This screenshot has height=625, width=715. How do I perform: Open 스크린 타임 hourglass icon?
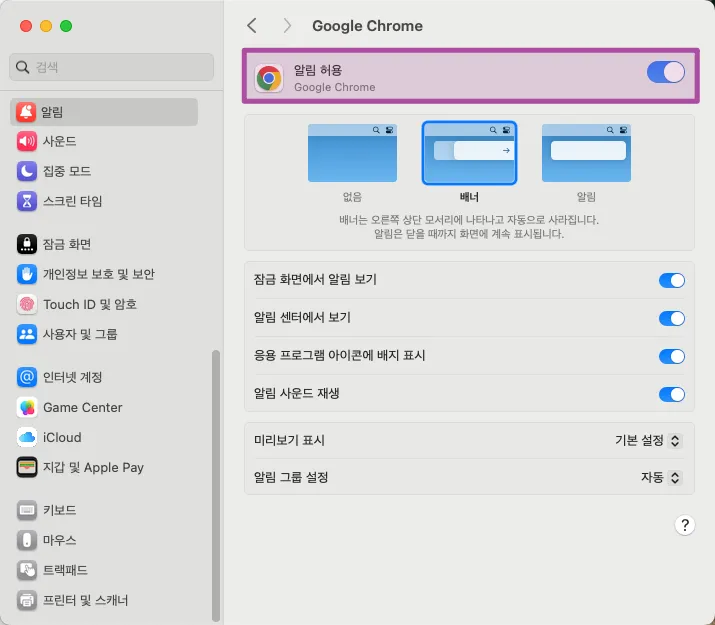(x=26, y=201)
